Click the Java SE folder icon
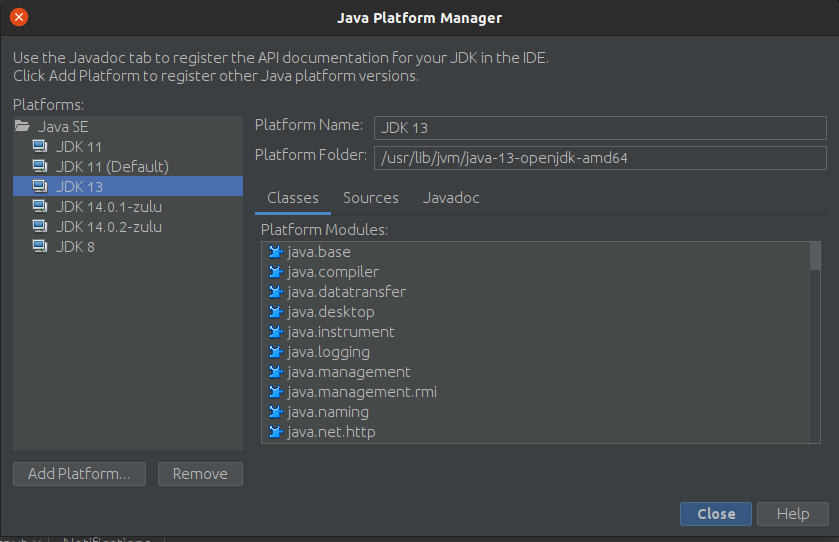 [22, 126]
